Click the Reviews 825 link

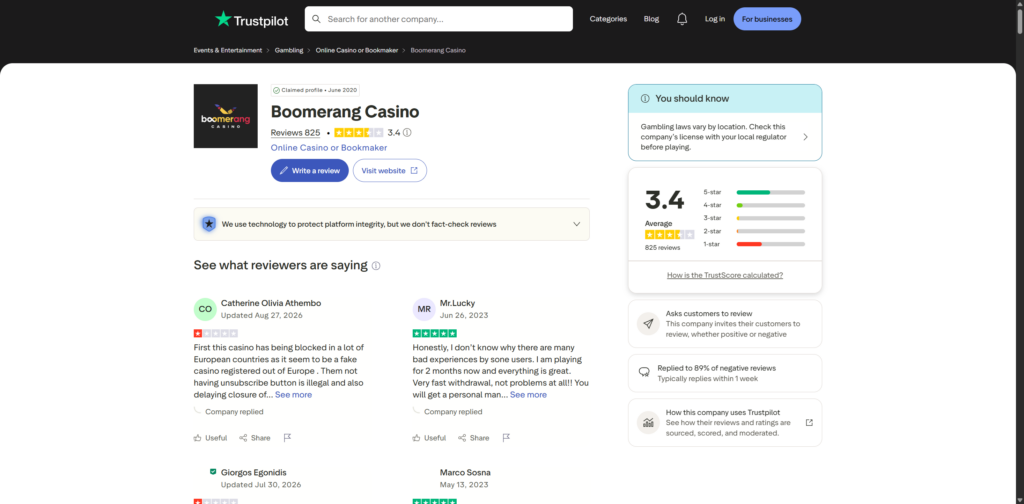coord(295,133)
